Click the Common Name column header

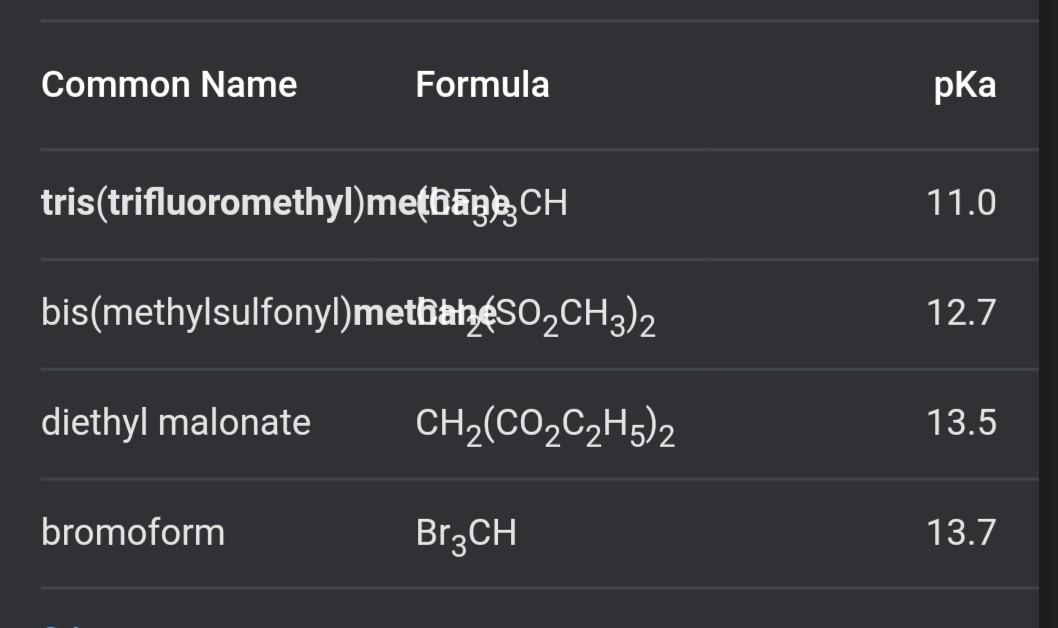click(x=169, y=85)
